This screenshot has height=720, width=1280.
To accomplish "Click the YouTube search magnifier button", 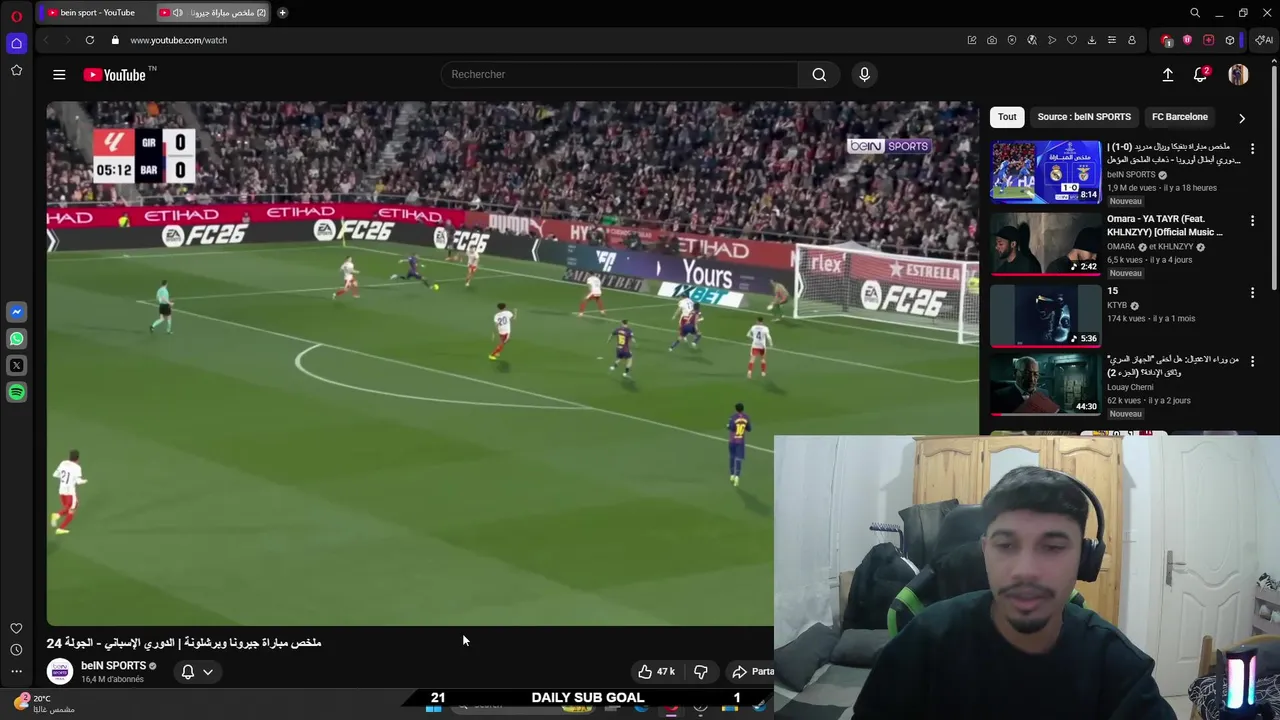I will [x=819, y=74].
